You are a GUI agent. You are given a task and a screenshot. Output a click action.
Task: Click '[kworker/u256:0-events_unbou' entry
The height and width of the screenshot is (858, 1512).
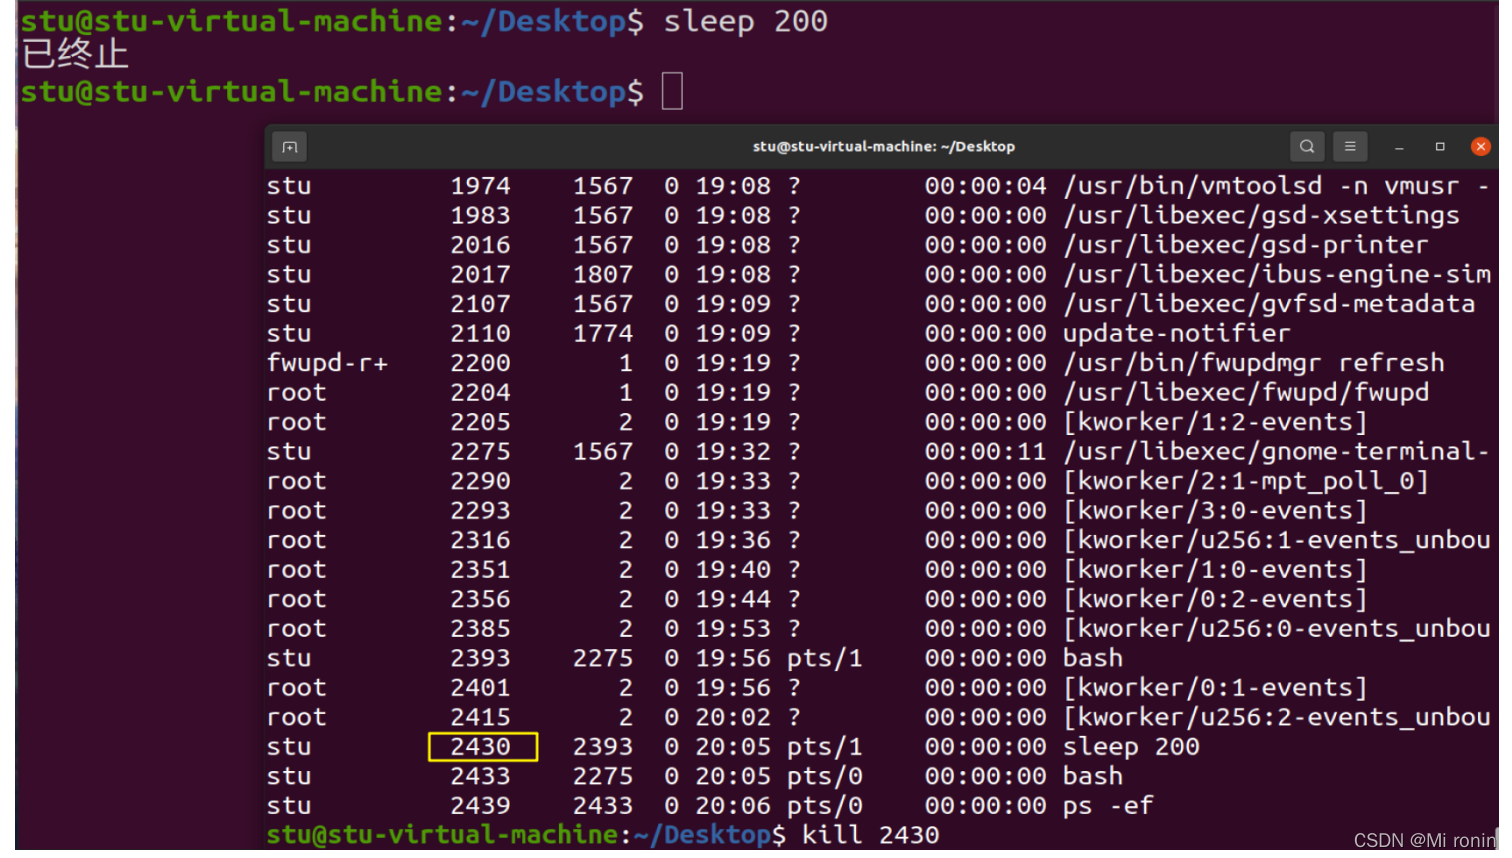pos(1277,629)
